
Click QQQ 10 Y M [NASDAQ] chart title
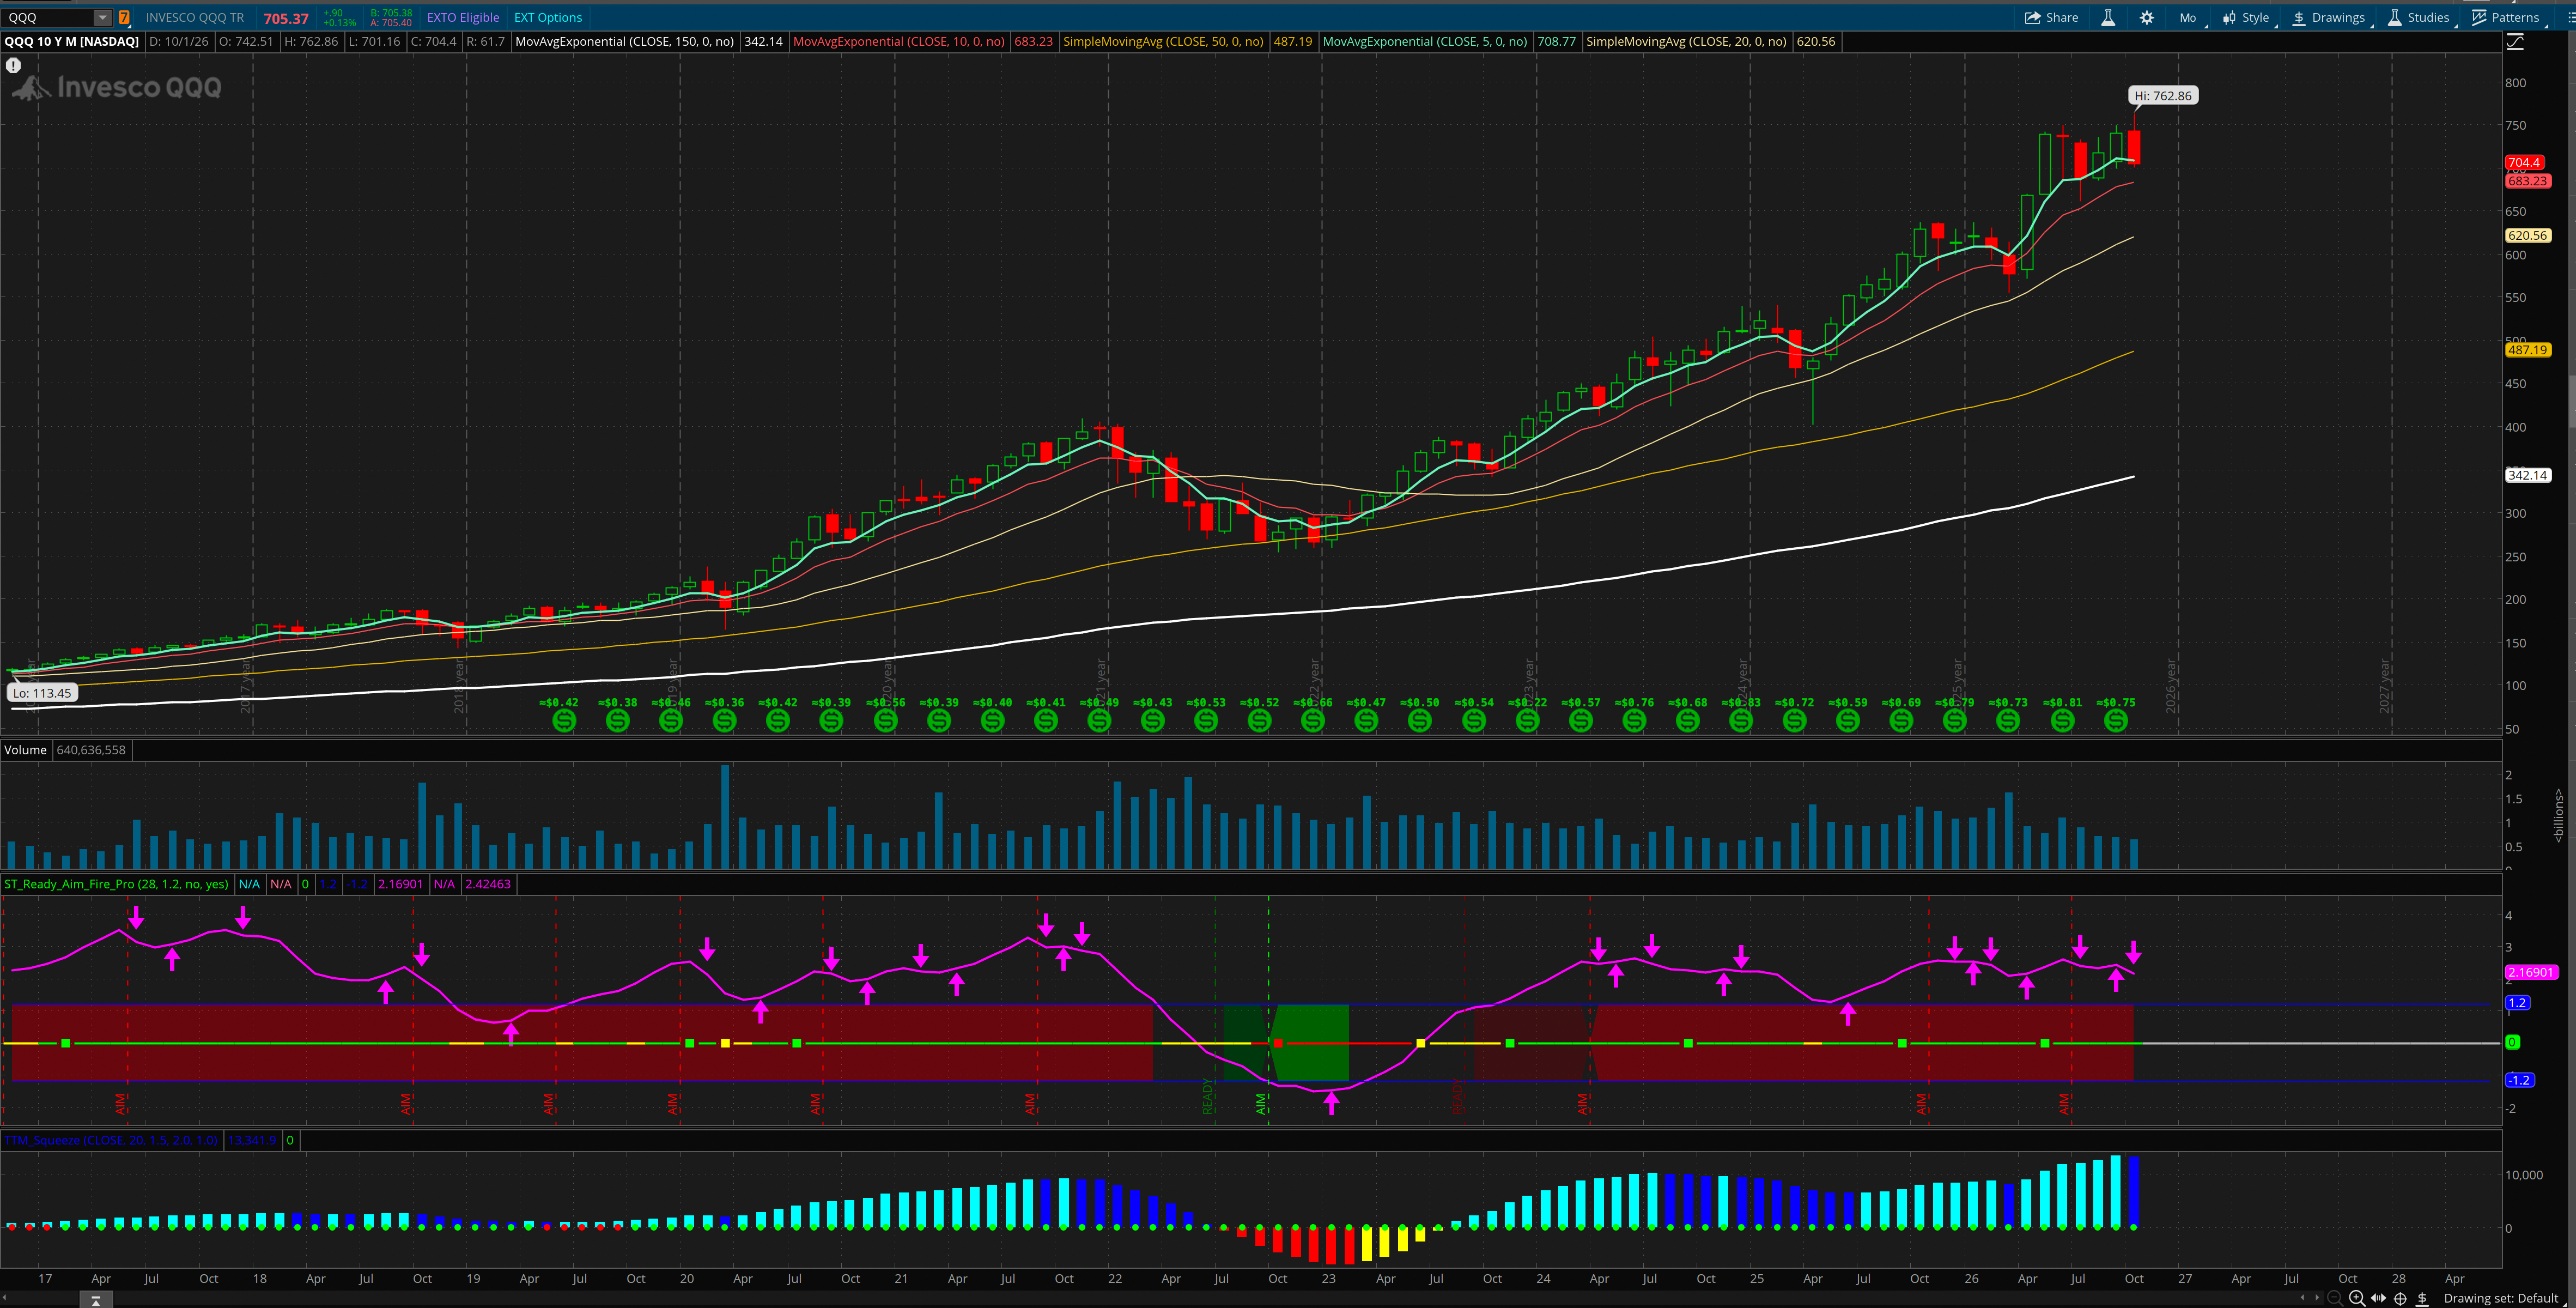pos(72,41)
